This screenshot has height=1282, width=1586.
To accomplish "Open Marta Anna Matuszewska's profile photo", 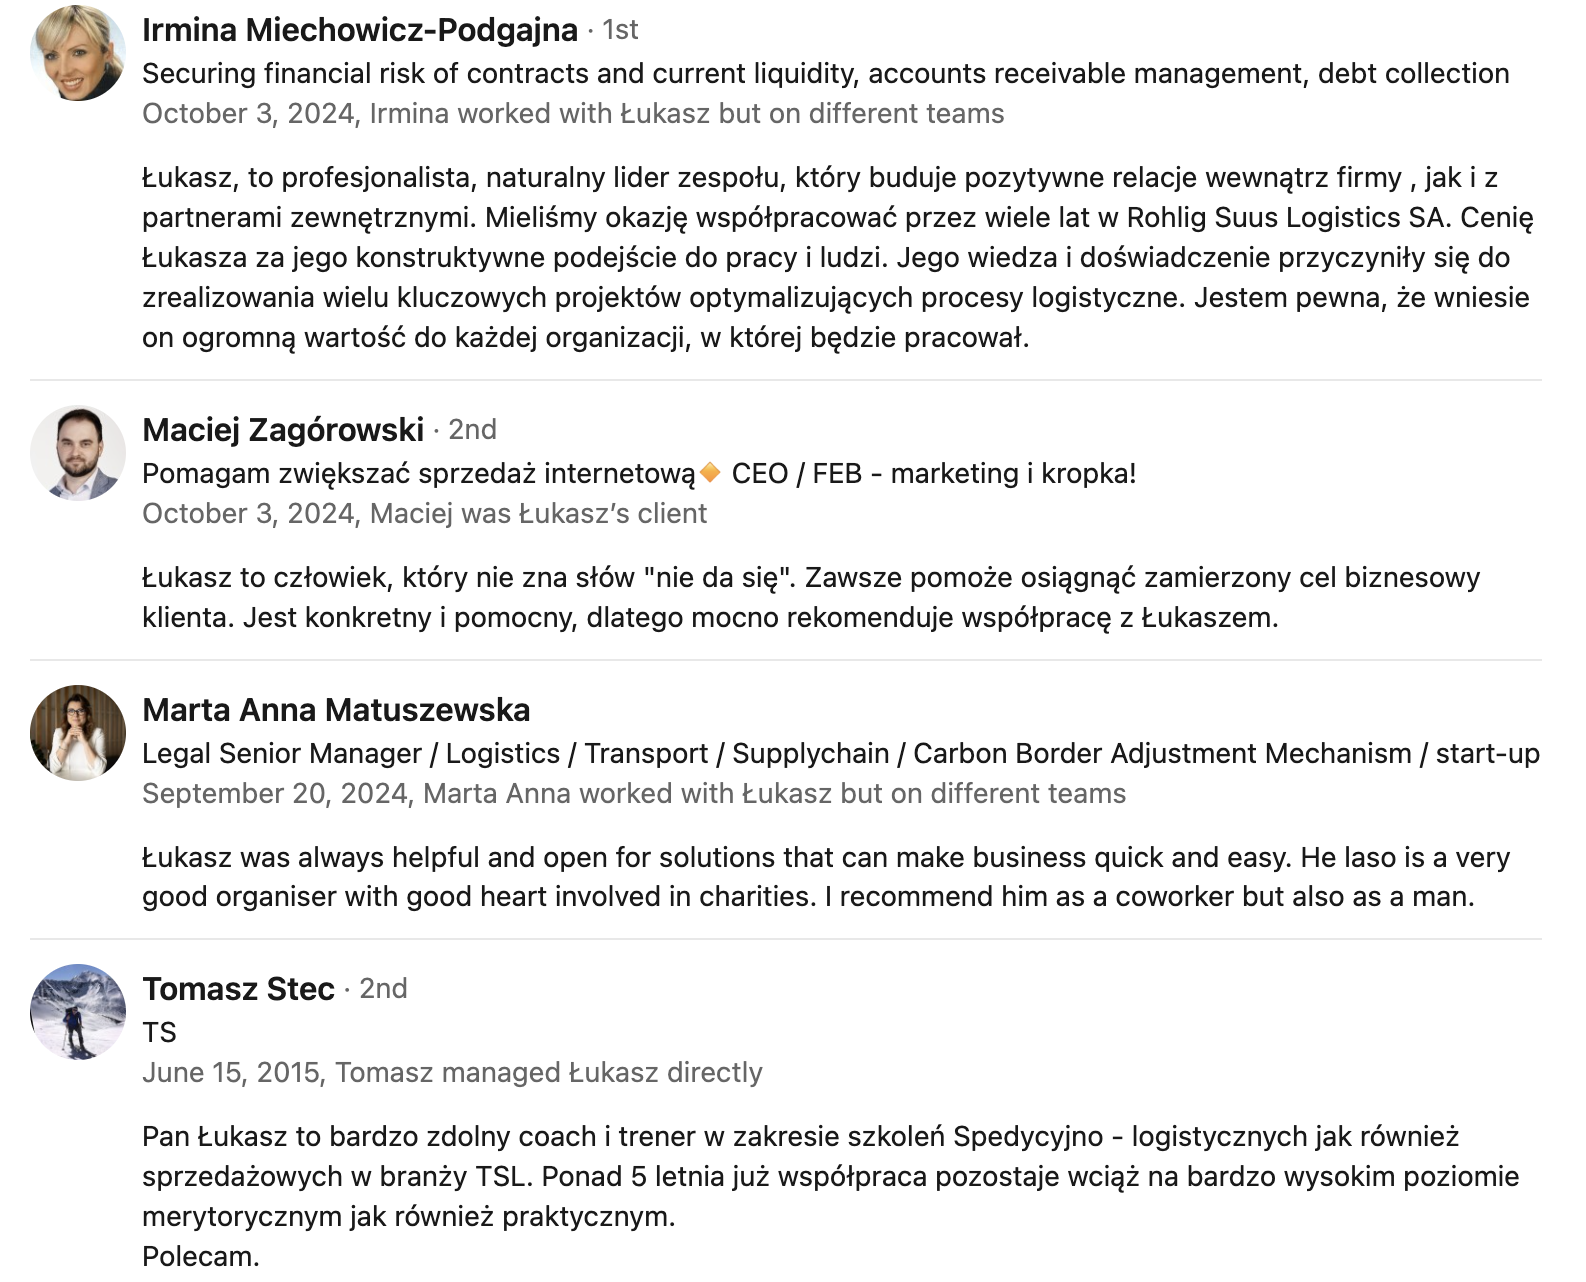I will (78, 733).
